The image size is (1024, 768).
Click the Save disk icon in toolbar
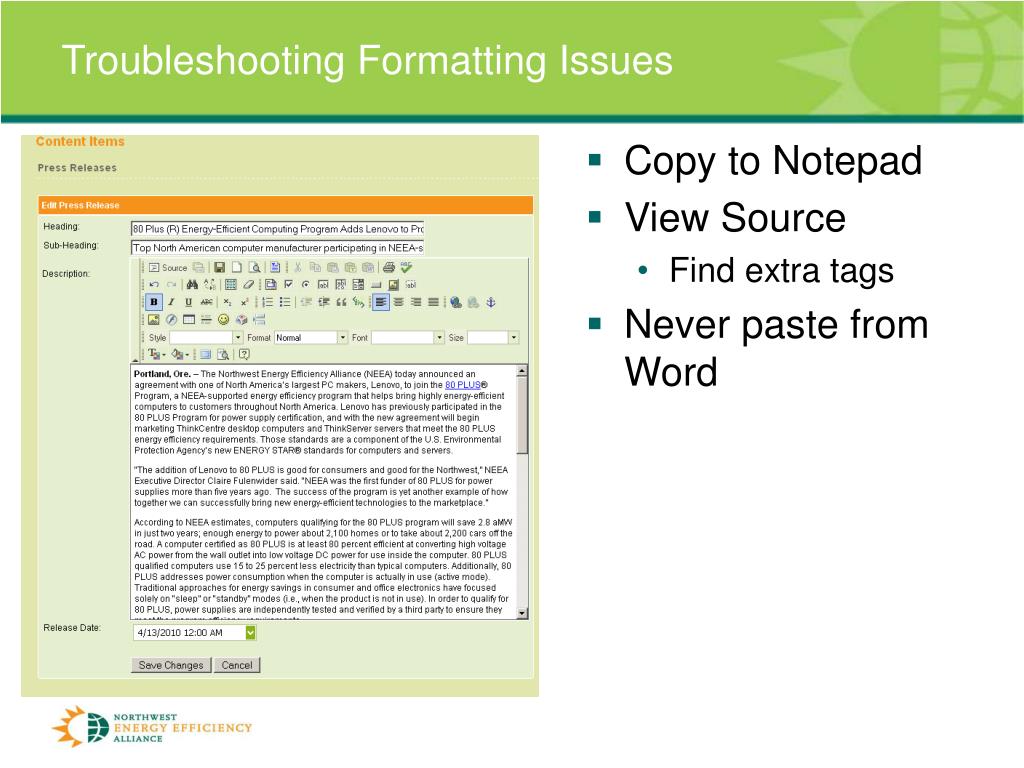click(219, 267)
